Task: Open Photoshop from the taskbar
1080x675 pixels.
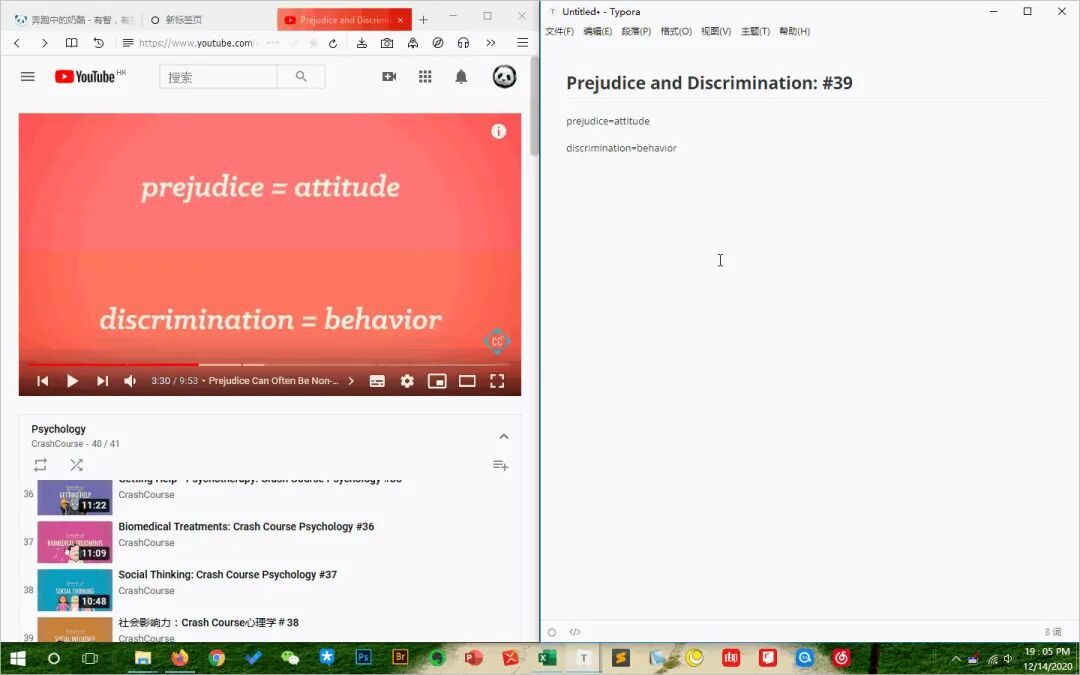Action: point(363,658)
